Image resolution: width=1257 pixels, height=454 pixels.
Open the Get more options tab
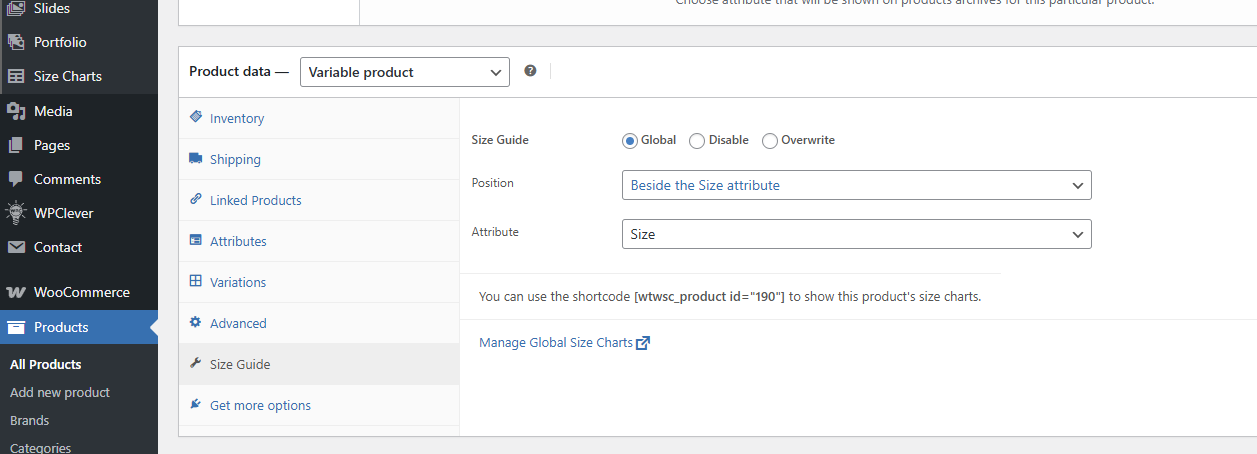pyautogui.click(x=260, y=405)
